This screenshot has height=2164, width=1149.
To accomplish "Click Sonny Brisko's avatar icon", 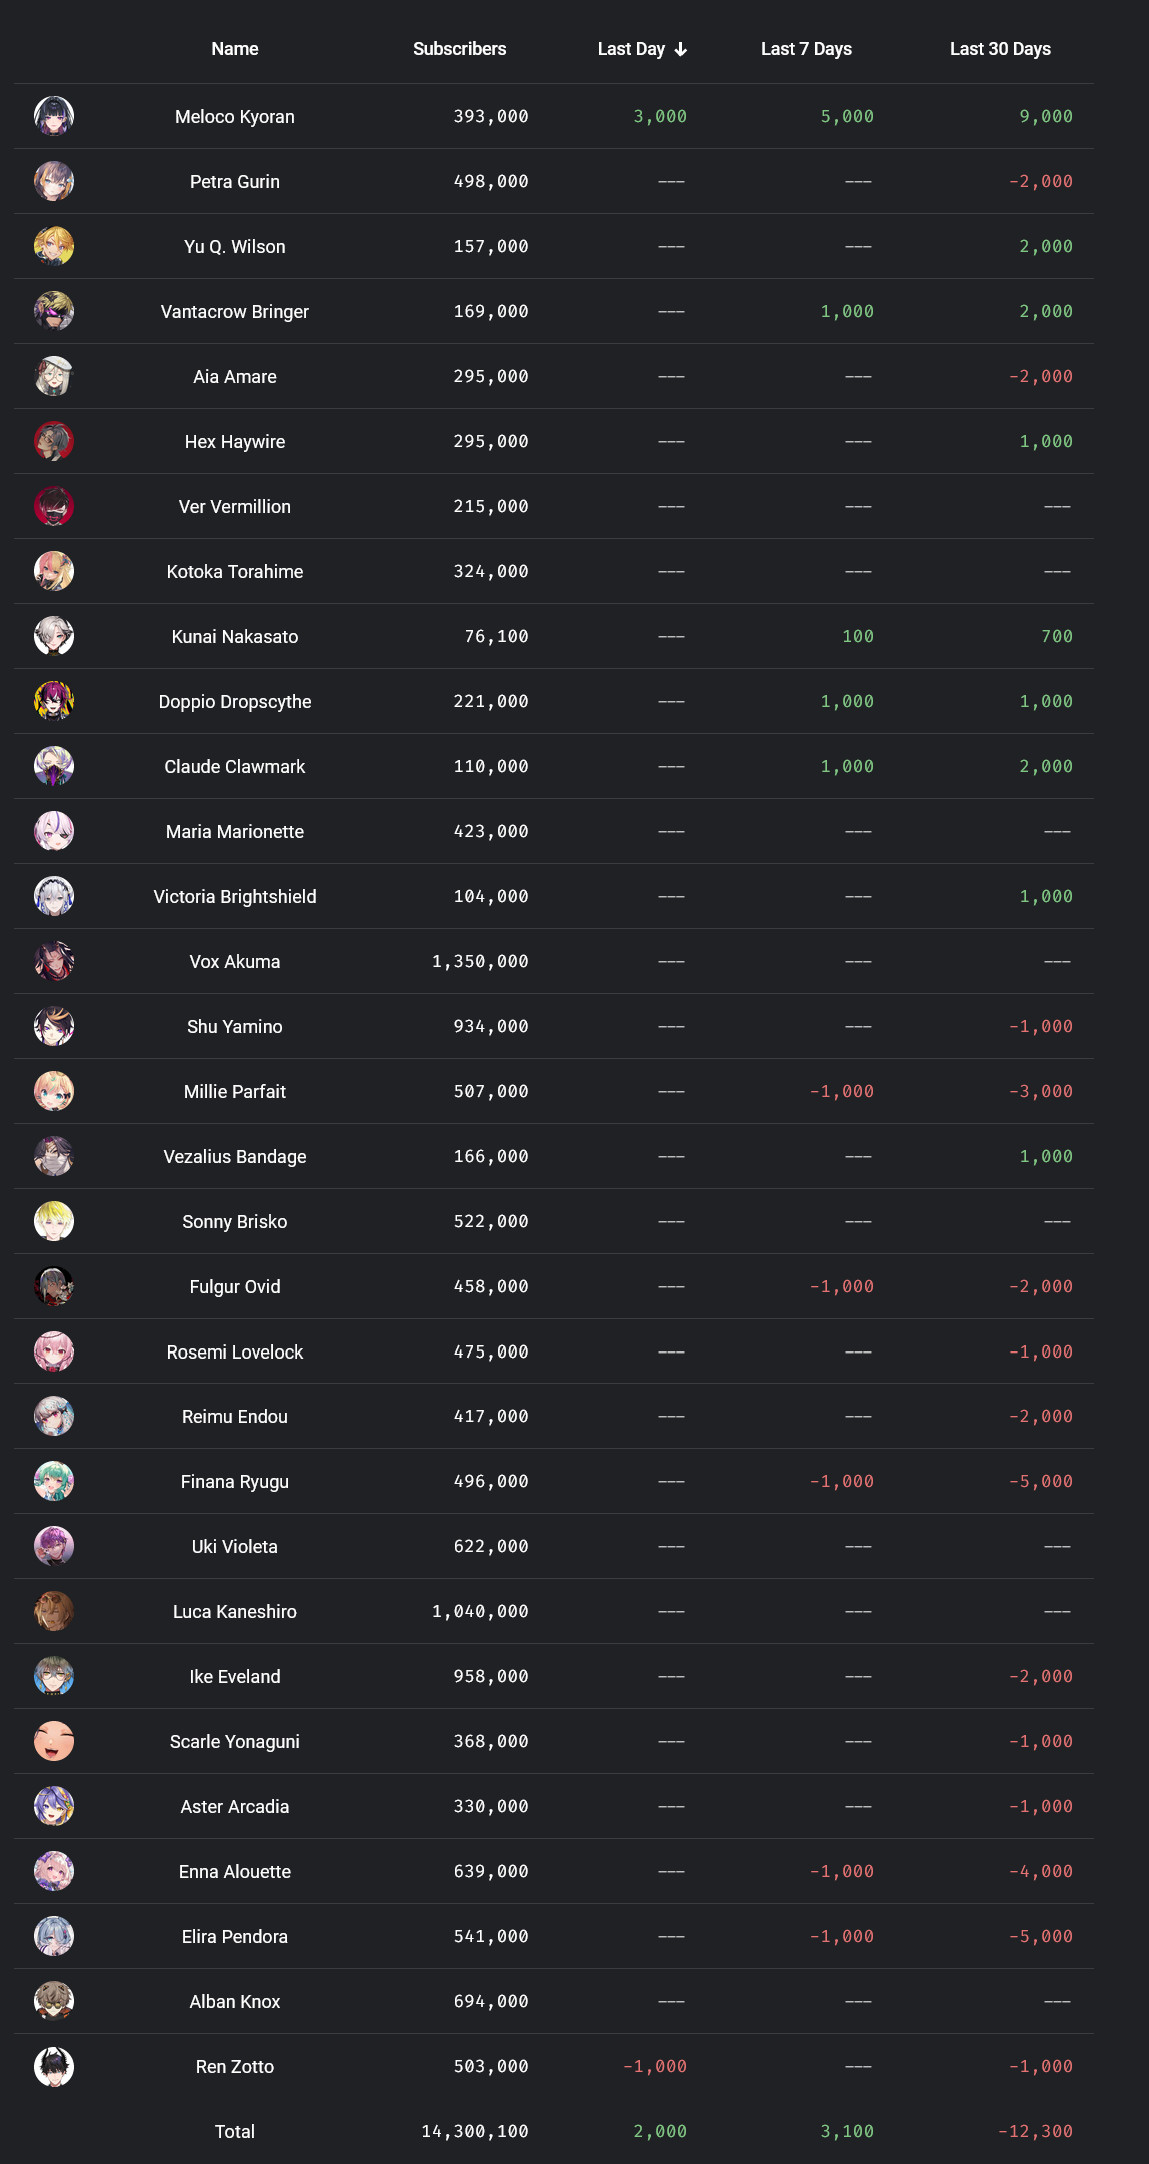I will 54,1221.
